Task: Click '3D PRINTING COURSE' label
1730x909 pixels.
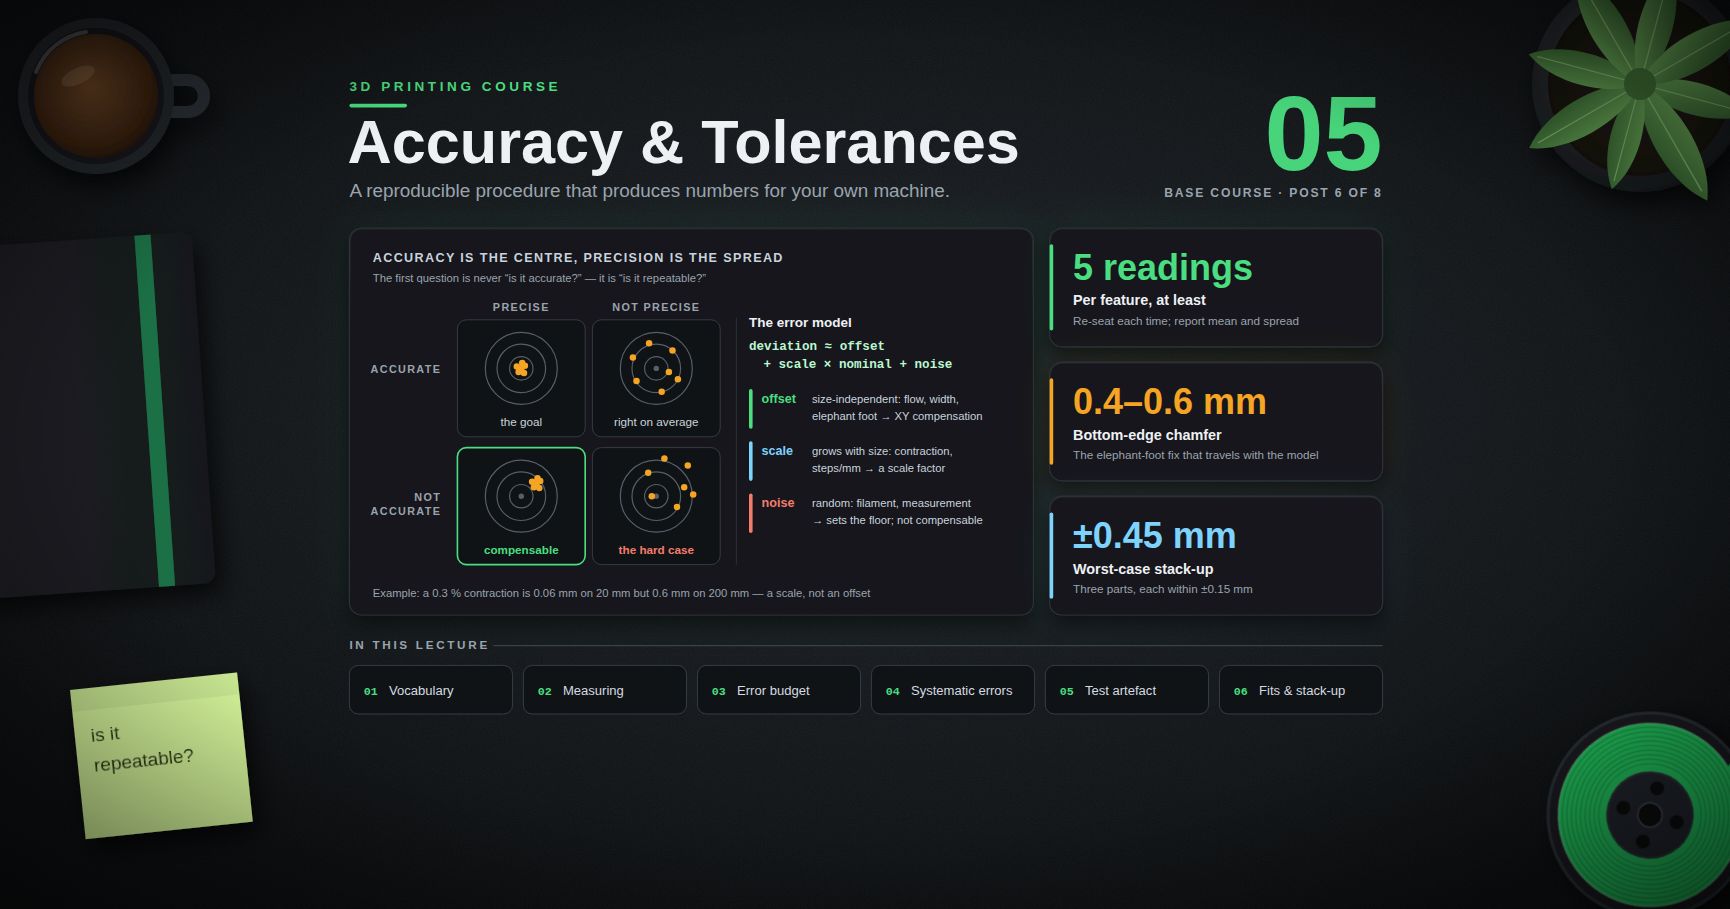Action: click(x=454, y=87)
